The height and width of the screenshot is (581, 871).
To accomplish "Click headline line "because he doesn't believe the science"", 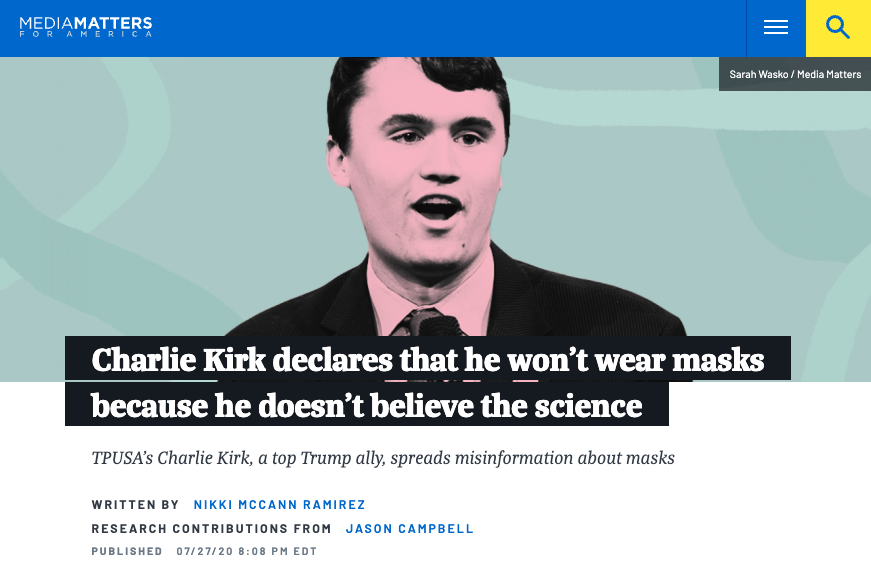I will point(366,405).
